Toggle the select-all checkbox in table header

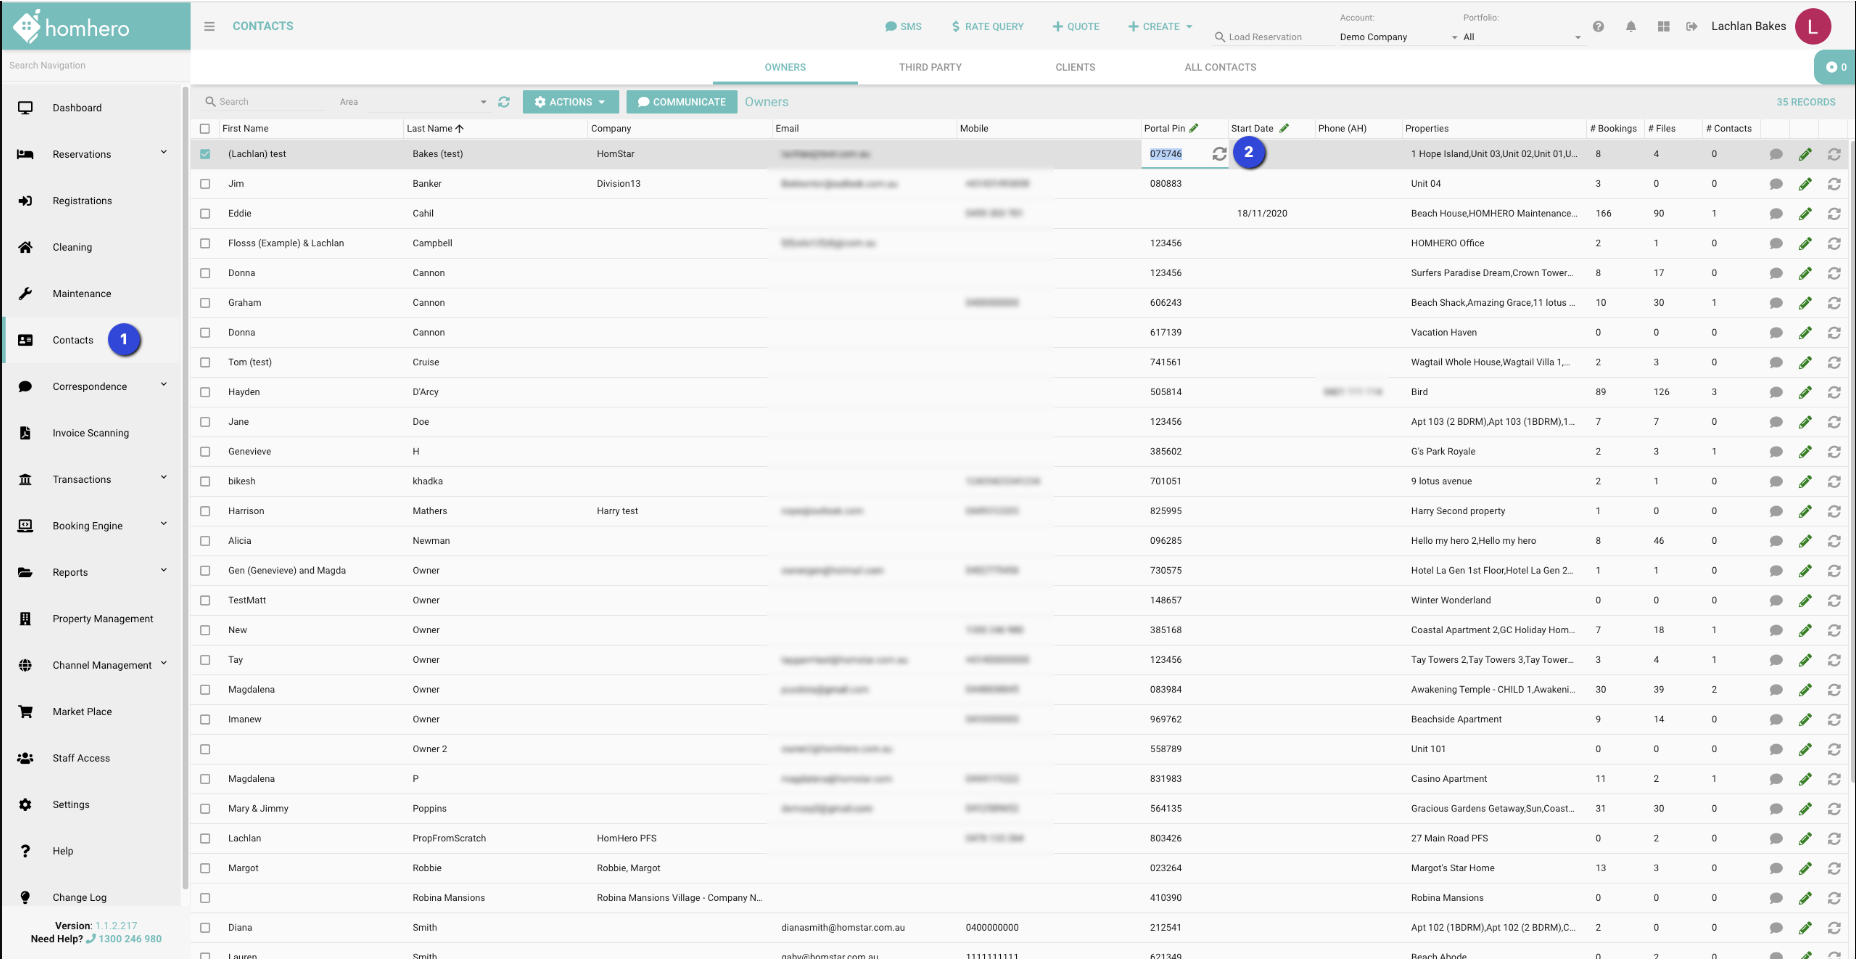205,129
